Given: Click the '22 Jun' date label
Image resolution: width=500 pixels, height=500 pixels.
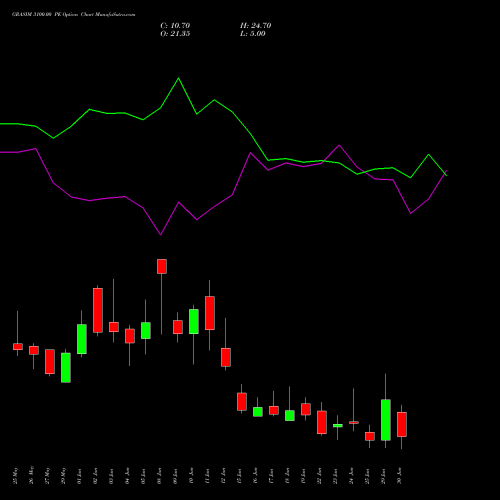Looking at the screenshot, I should pyautogui.click(x=319, y=476).
